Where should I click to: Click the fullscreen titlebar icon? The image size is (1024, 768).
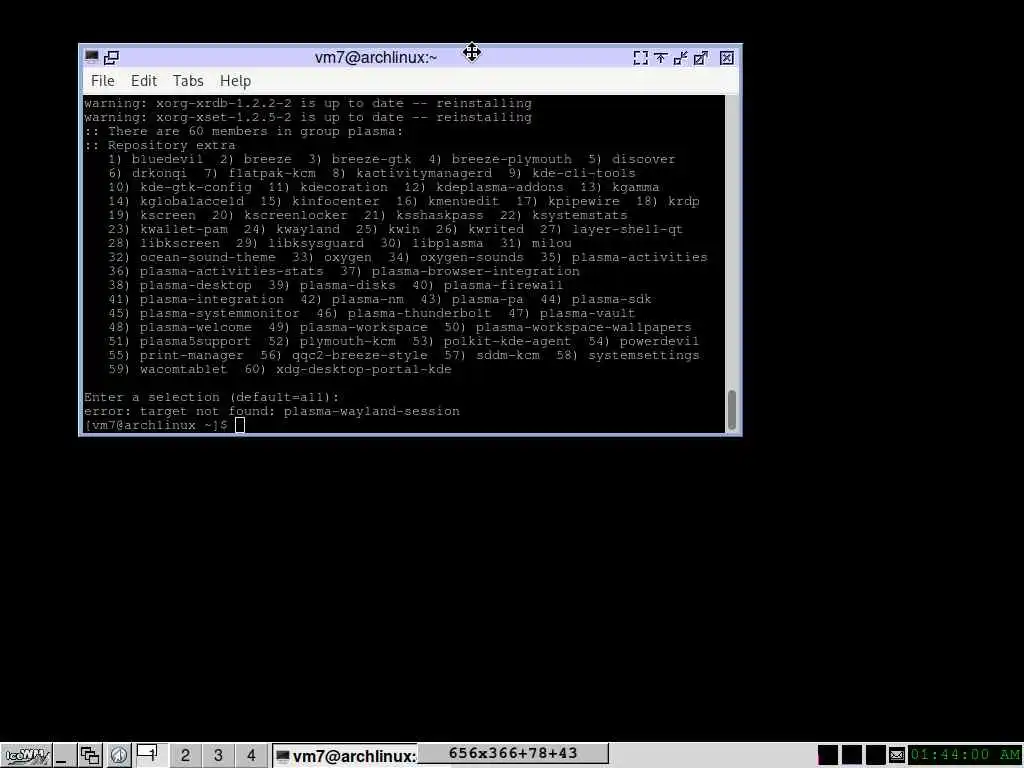click(641, 58)
